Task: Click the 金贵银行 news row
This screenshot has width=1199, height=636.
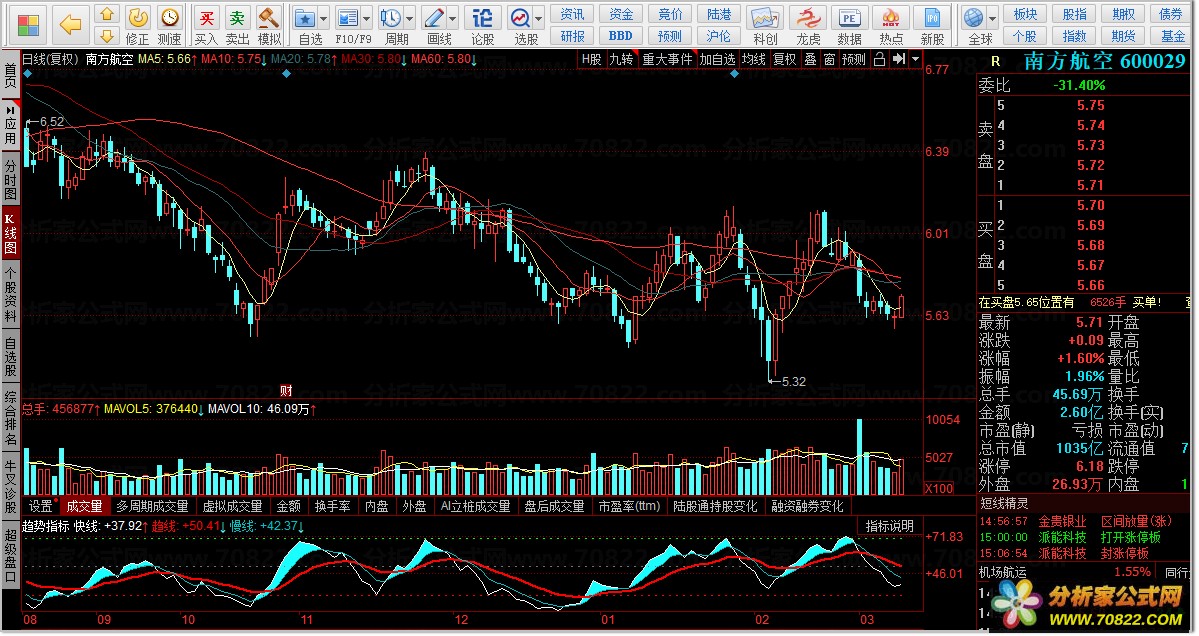Action: click(1084, 521)
